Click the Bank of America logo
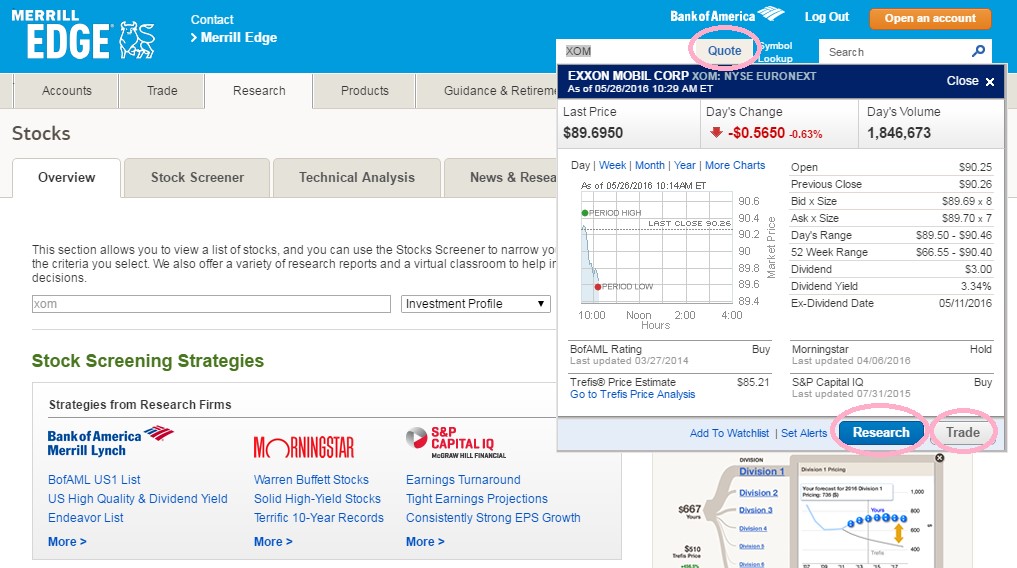1017x568 pixels. 727,15
